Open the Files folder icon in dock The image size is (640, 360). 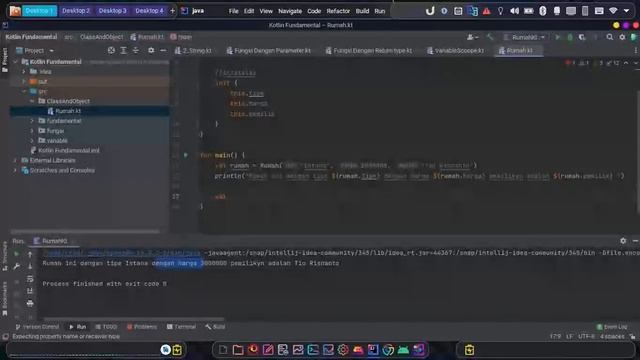pos(238,350)
